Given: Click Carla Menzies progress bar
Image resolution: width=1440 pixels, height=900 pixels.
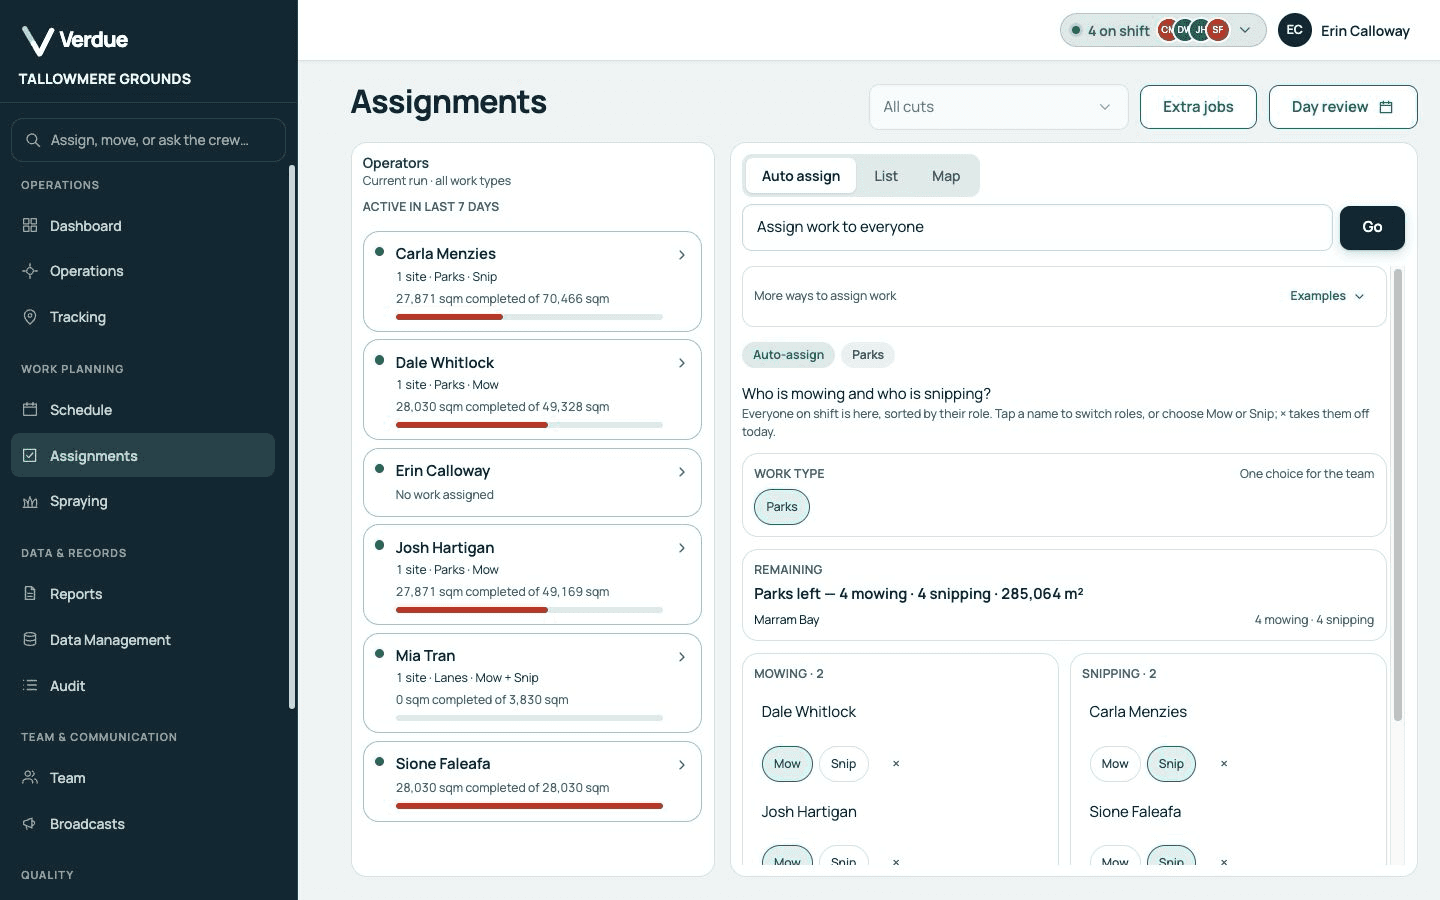Looking at the screenshot, I should click(x=529, y=317).
